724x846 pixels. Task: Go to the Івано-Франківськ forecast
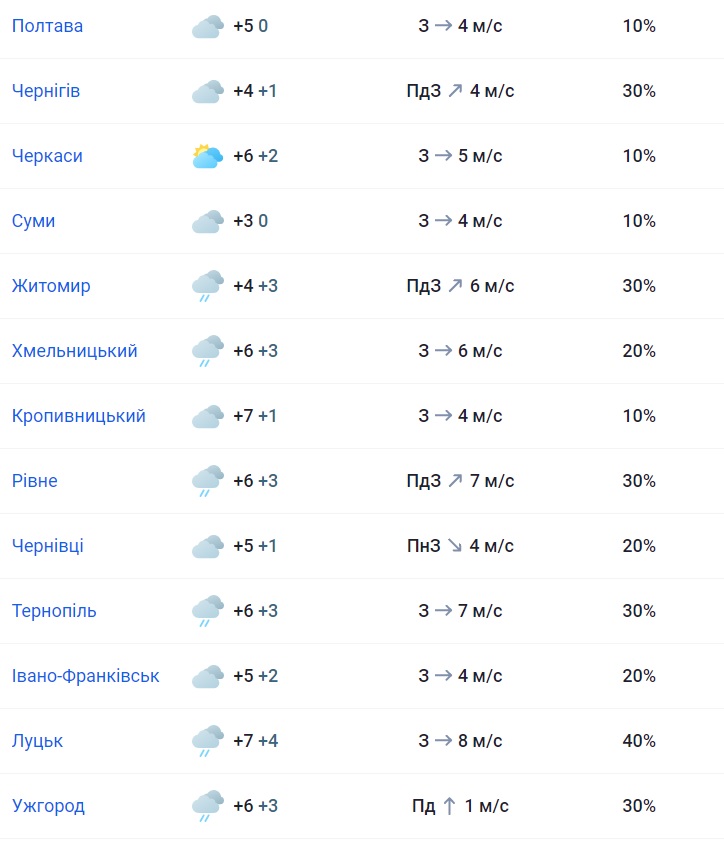(85, 676)
